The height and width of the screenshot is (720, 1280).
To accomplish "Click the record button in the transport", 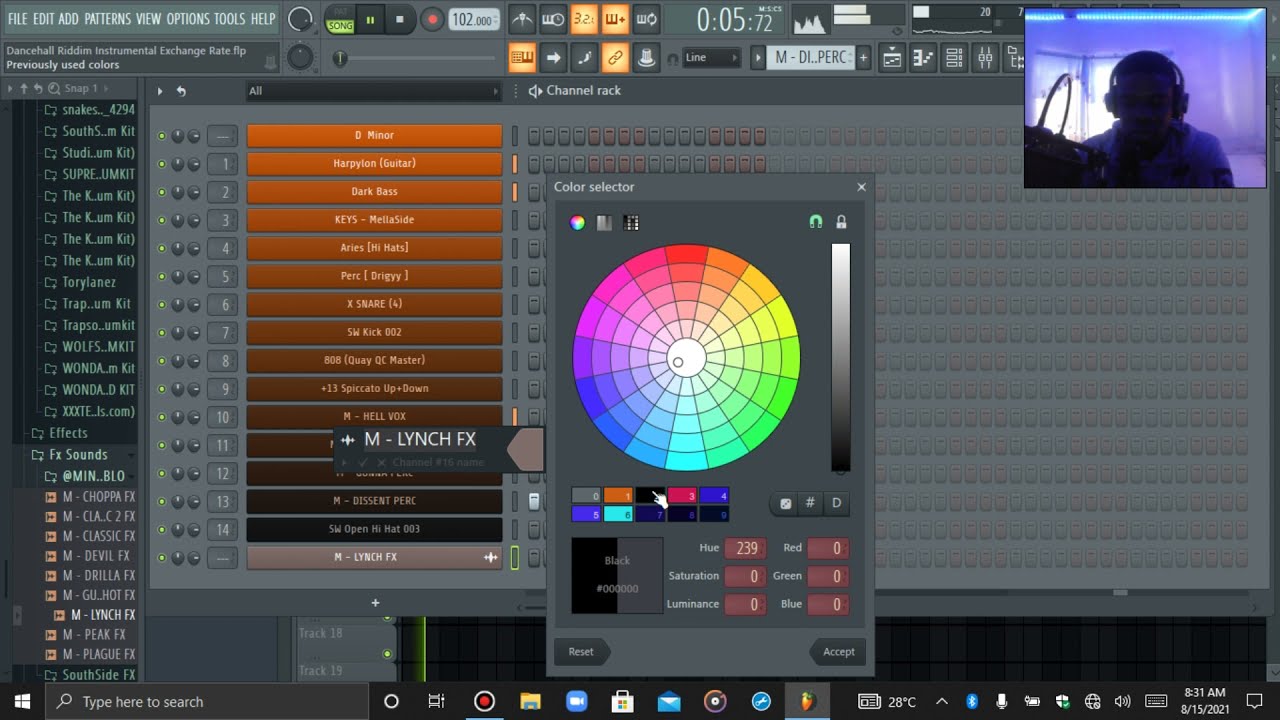I will 432,19.
